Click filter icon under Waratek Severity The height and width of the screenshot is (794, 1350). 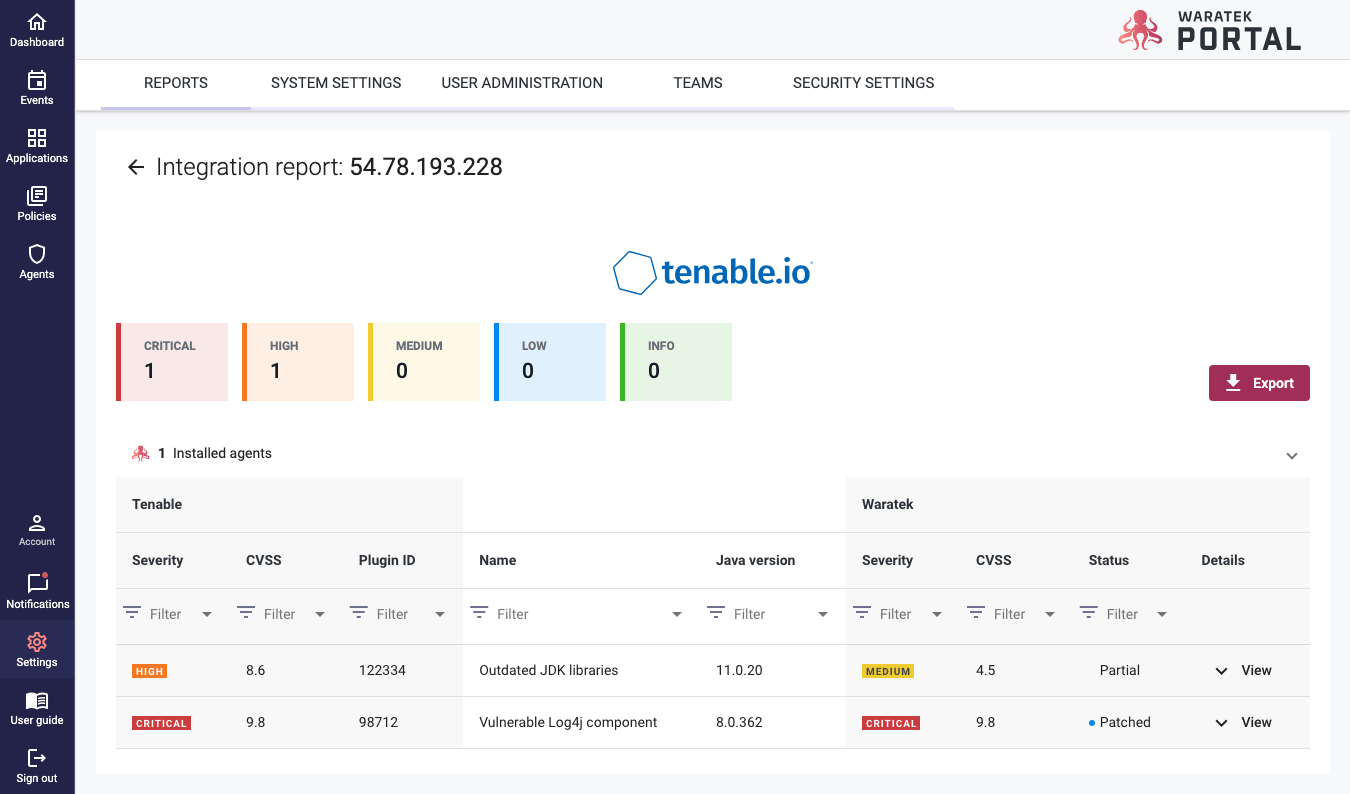pos(862,613)
